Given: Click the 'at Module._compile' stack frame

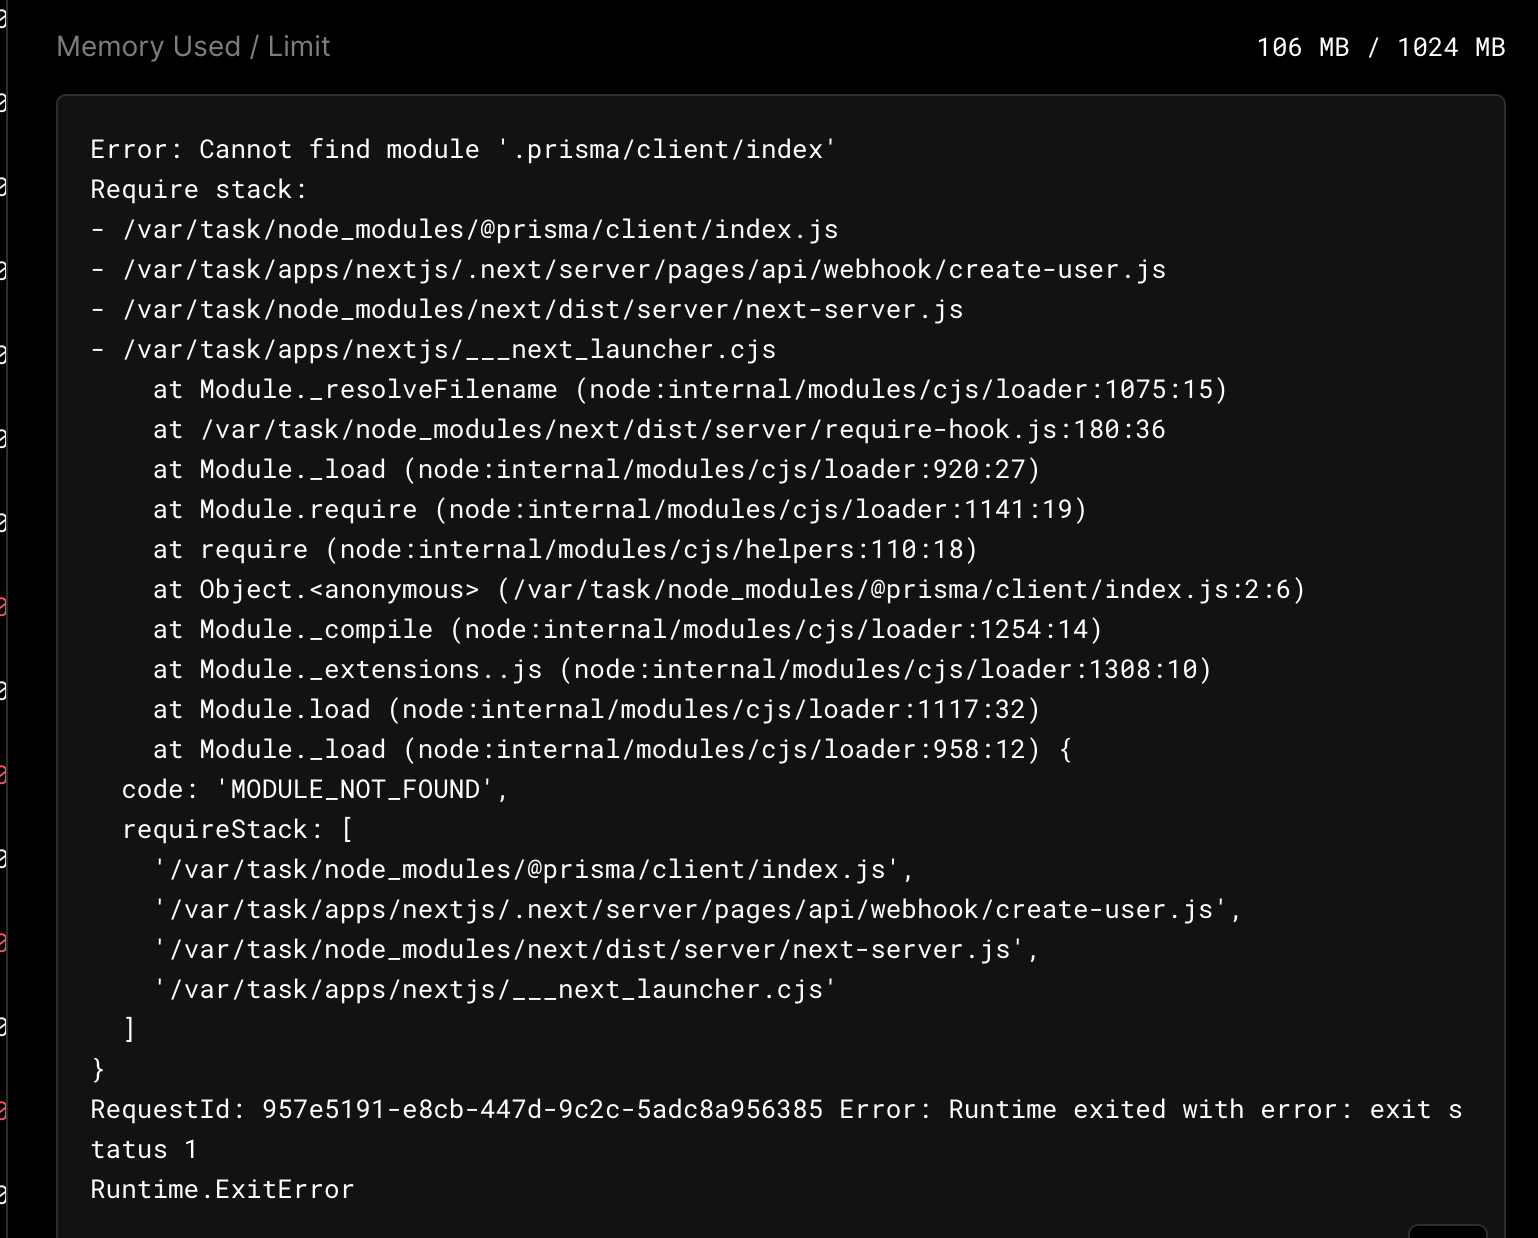Looking at the screenshot, I should [x=627, y=629].
